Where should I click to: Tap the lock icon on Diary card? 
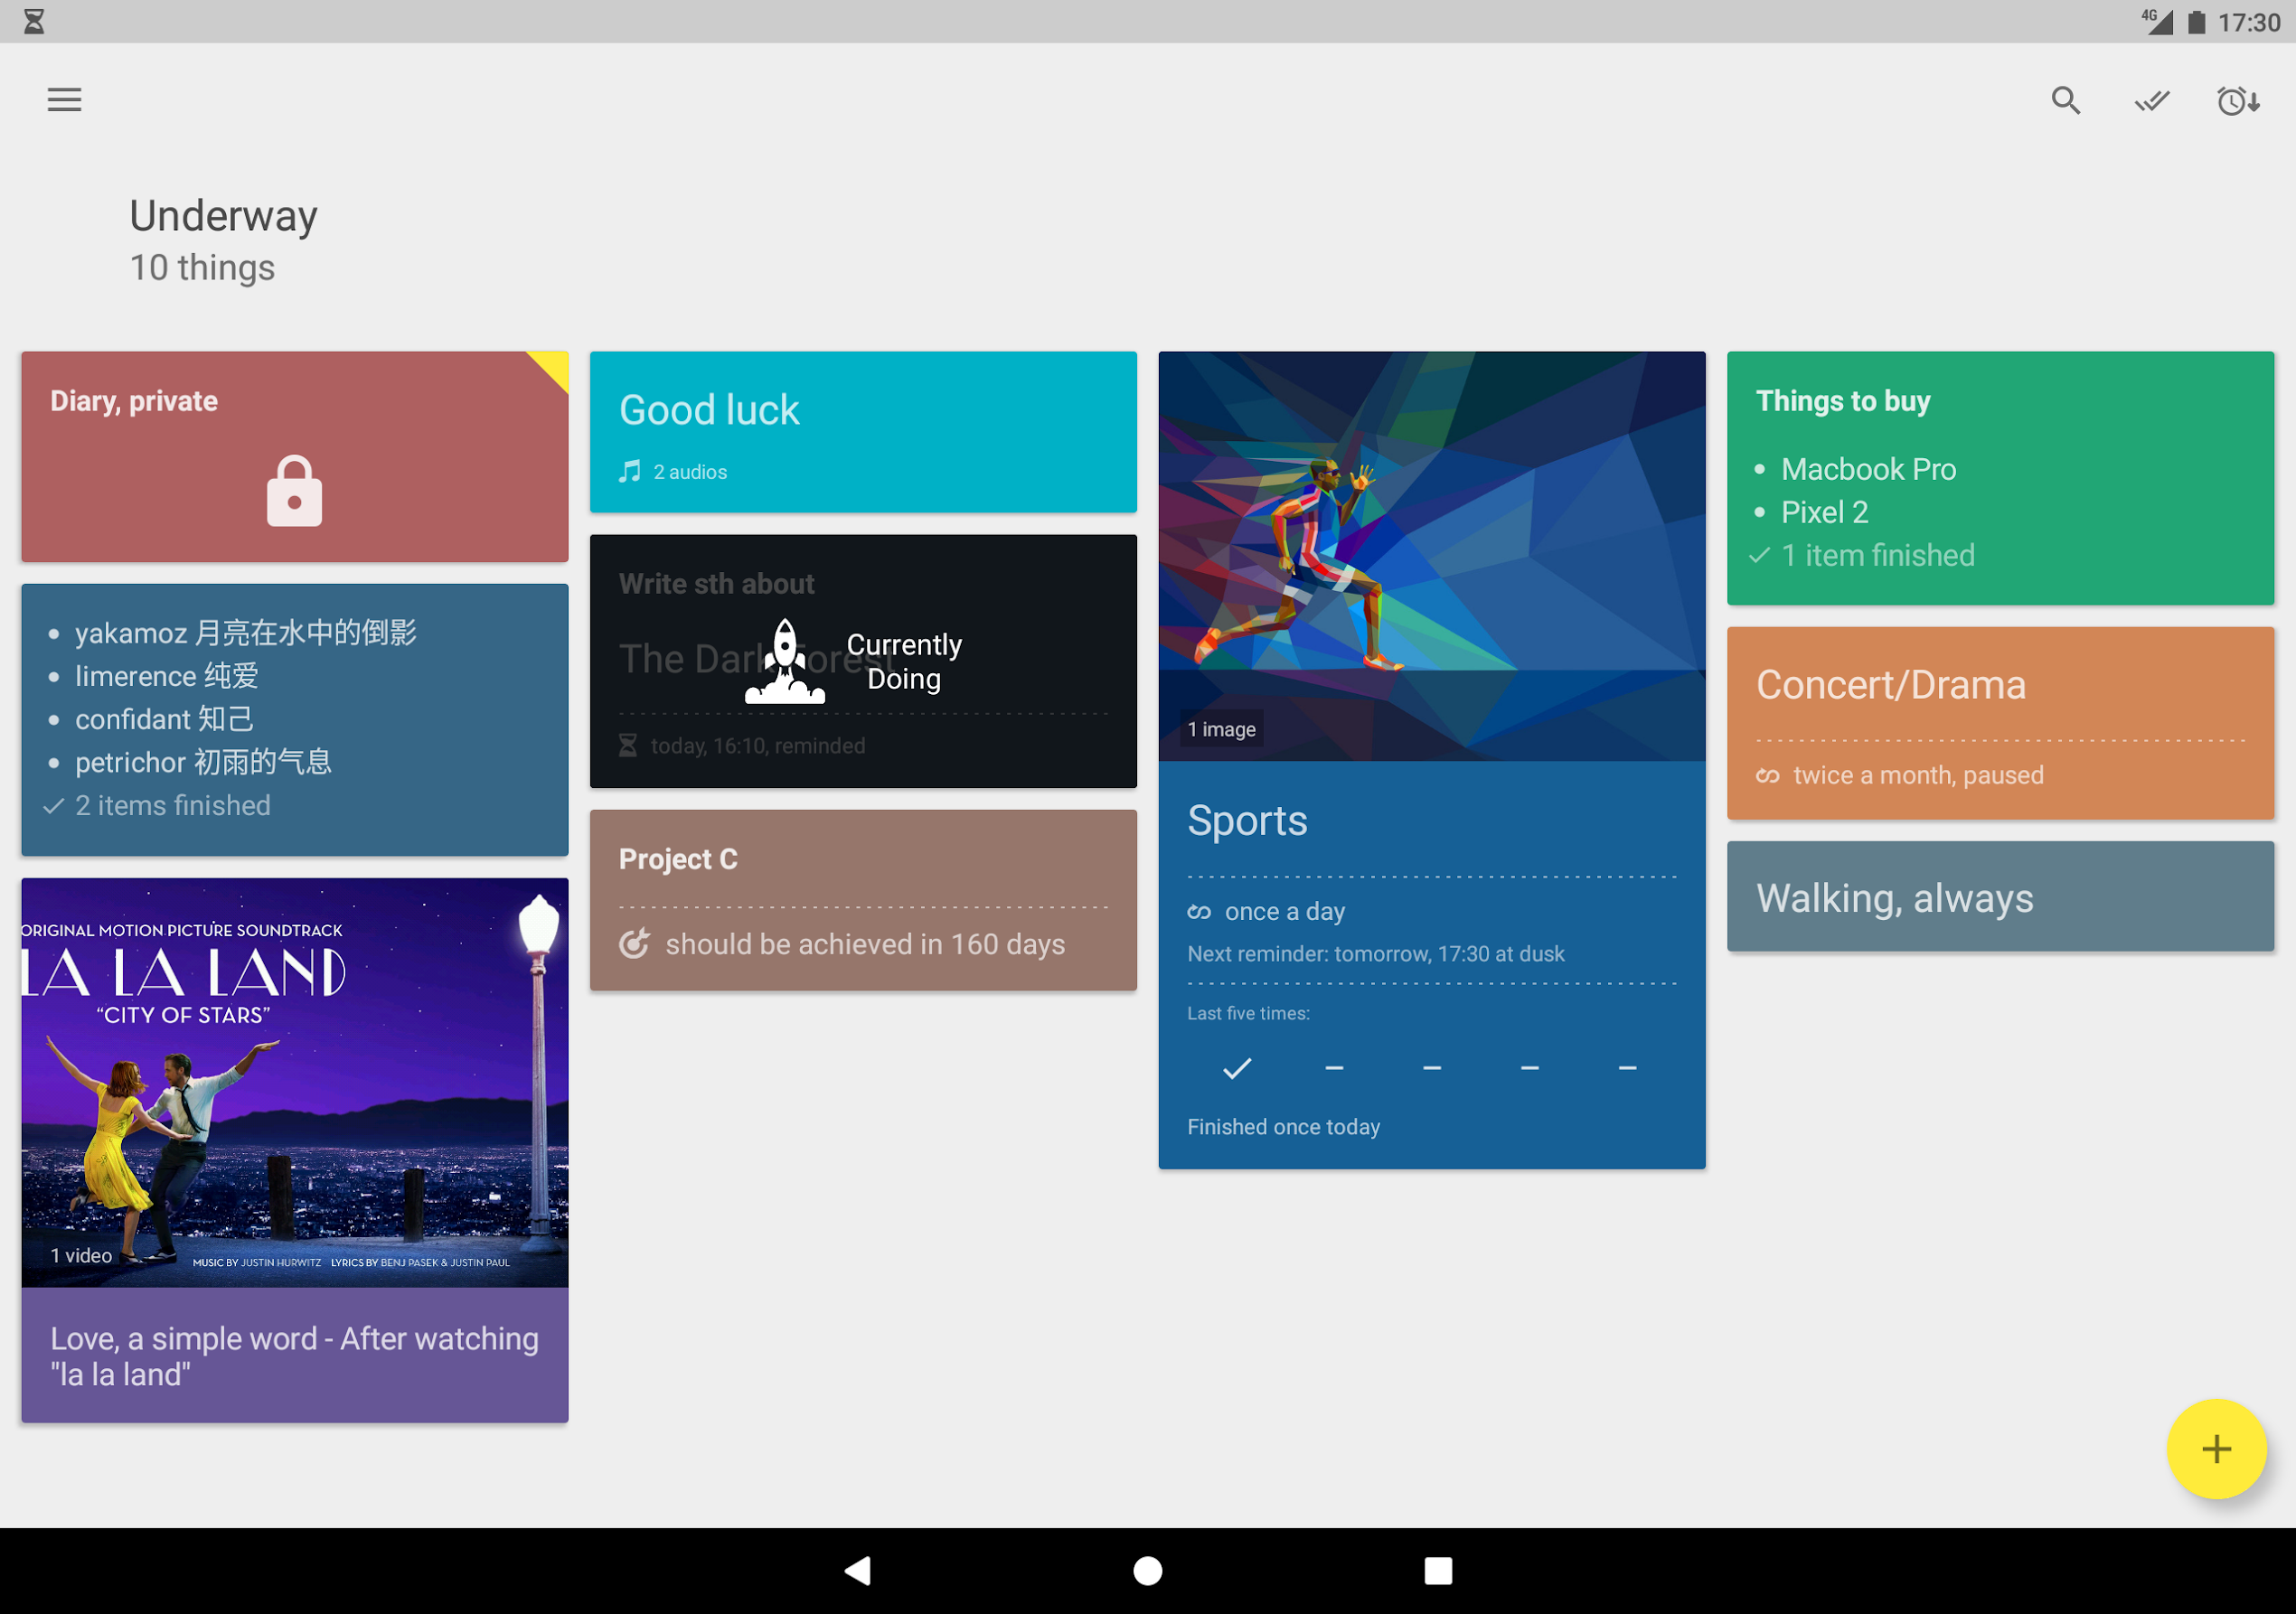tap(294, 491)
